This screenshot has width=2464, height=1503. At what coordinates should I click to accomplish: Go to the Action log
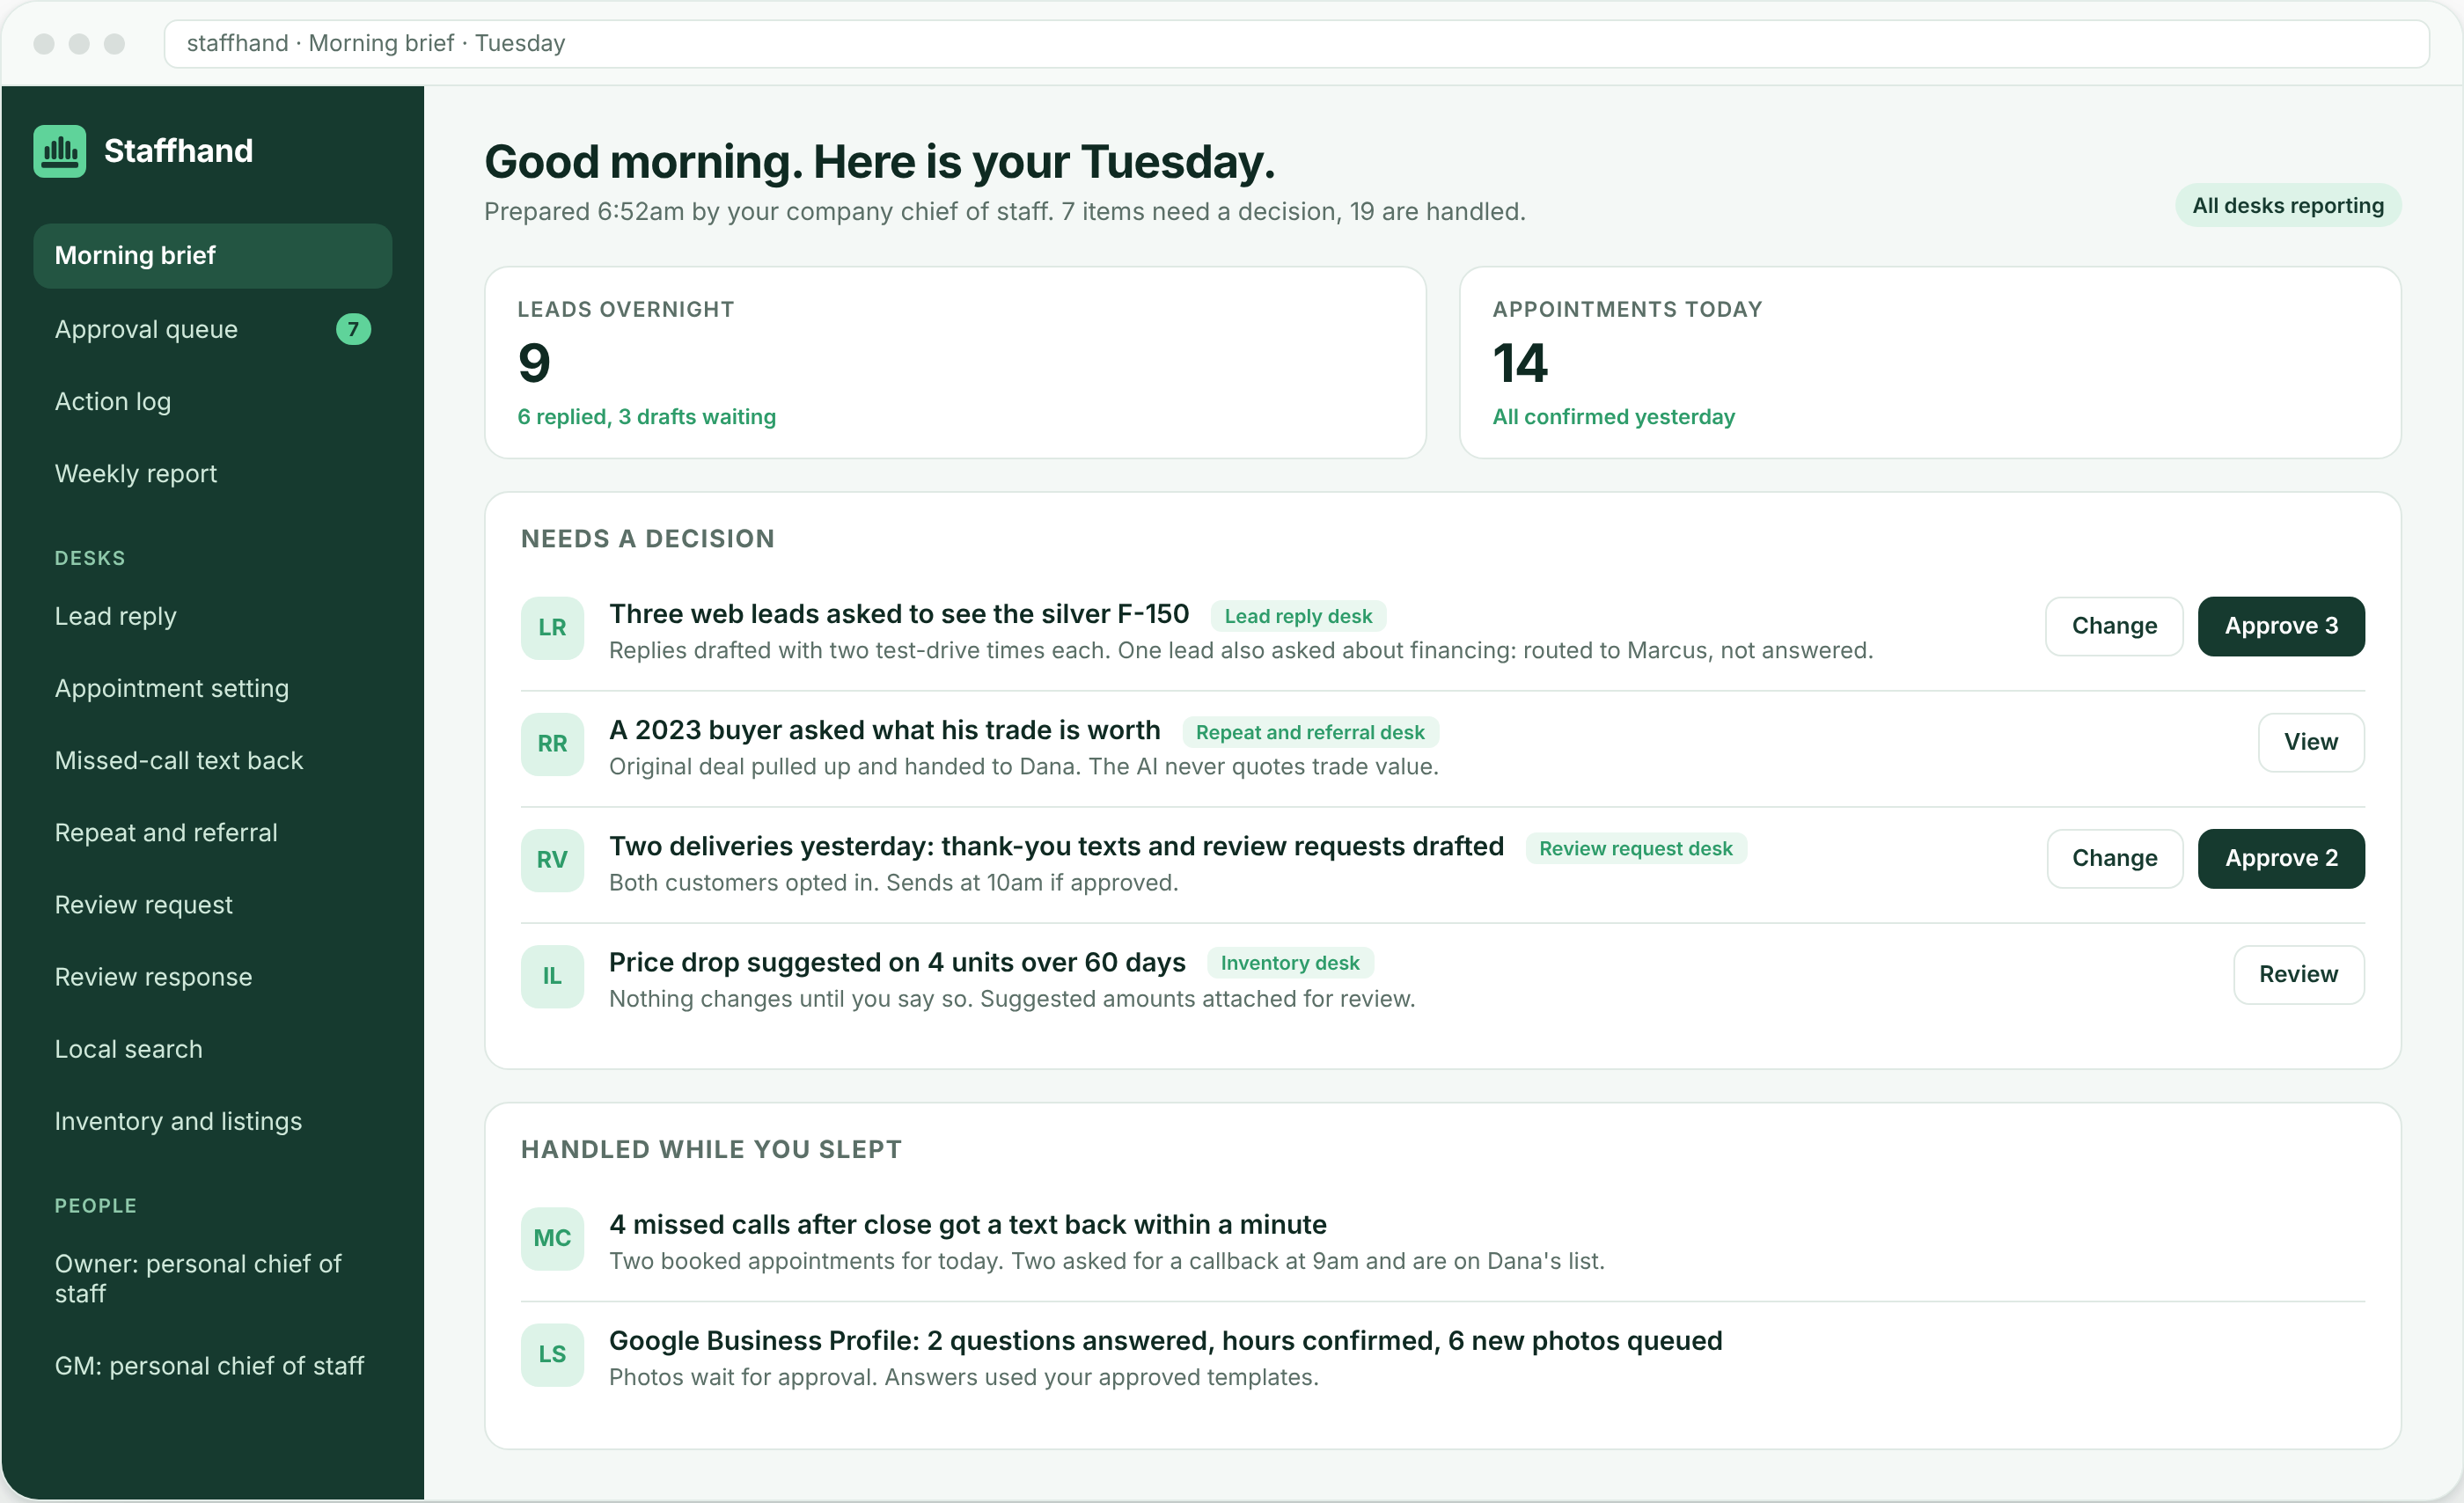click(x=212, y=401)
